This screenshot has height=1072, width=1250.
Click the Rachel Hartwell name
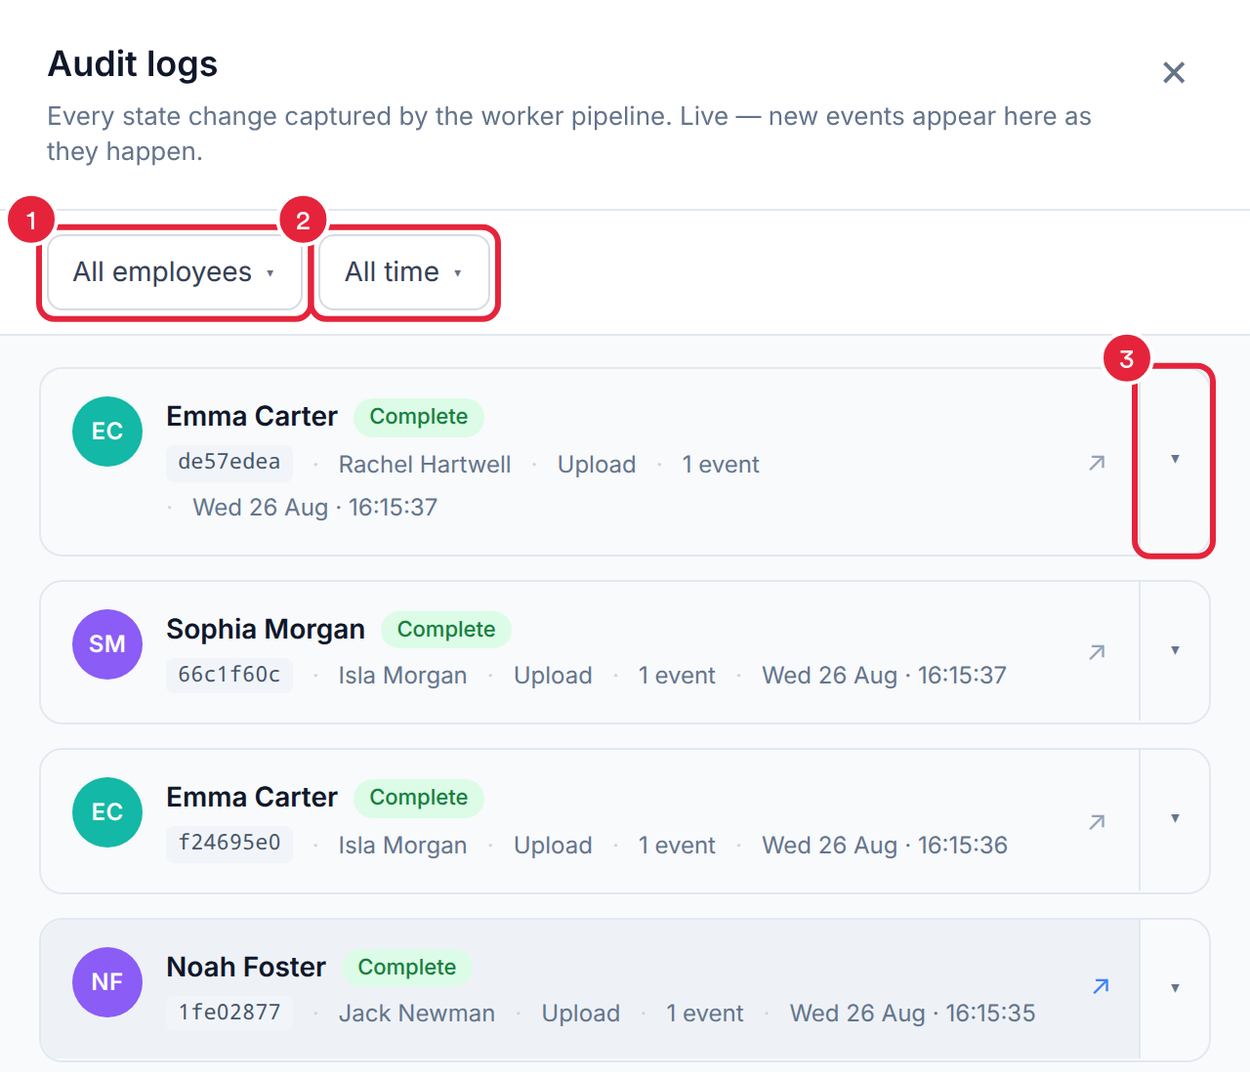click(425, 465)
